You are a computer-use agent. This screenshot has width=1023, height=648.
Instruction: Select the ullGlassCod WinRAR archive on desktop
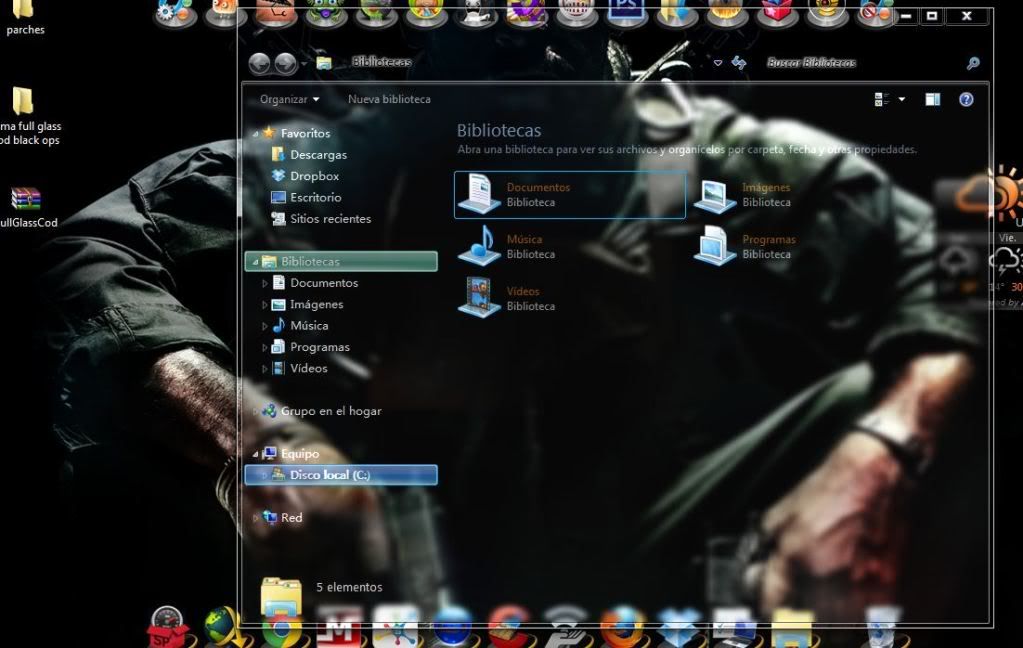pos(26,208)
